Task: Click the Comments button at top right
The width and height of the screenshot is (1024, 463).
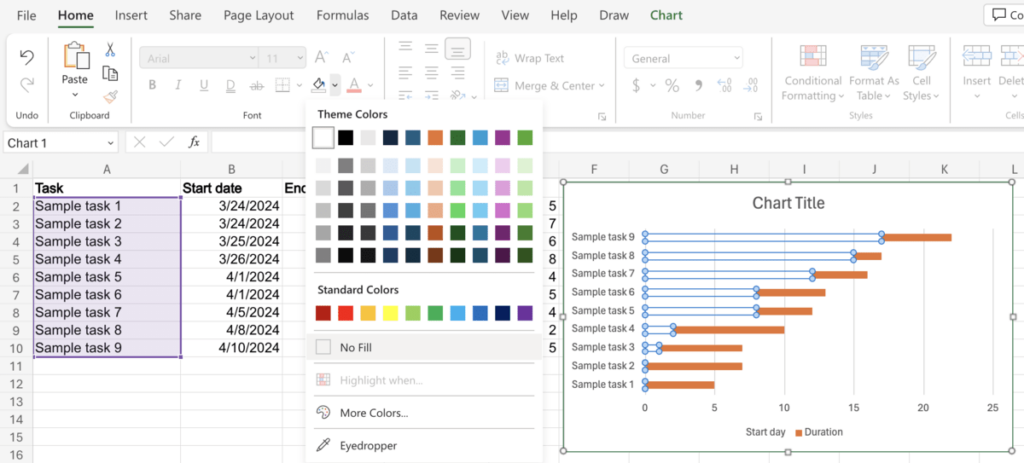Action: click(x=1004, y=14)
